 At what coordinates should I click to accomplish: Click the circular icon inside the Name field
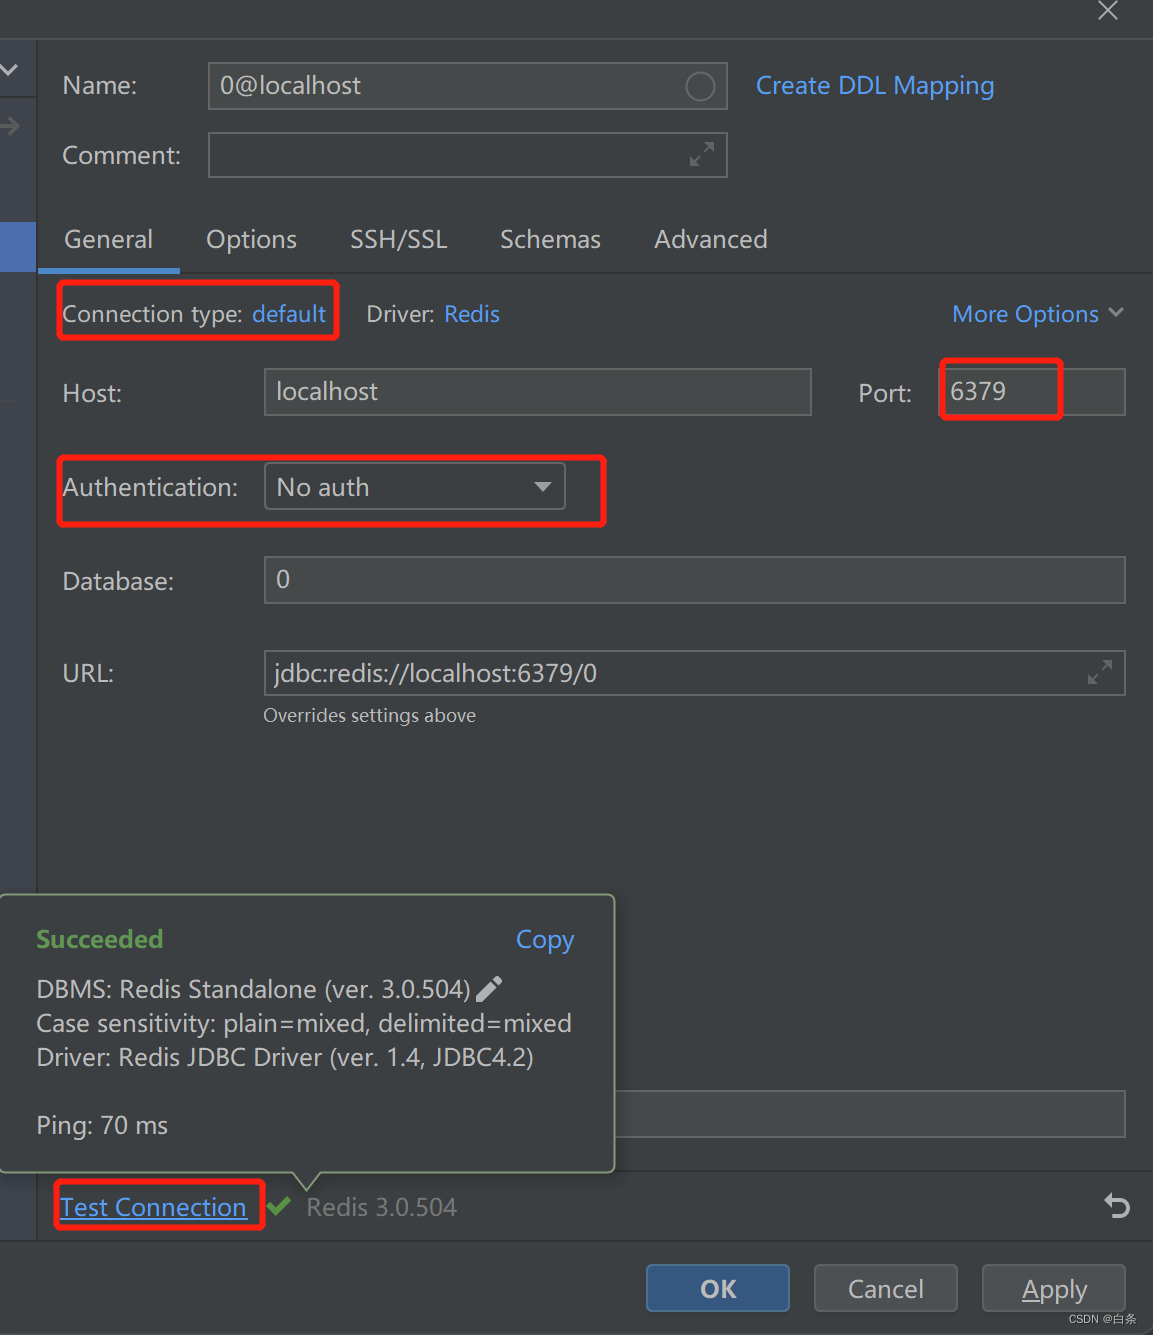click(700, 86)
